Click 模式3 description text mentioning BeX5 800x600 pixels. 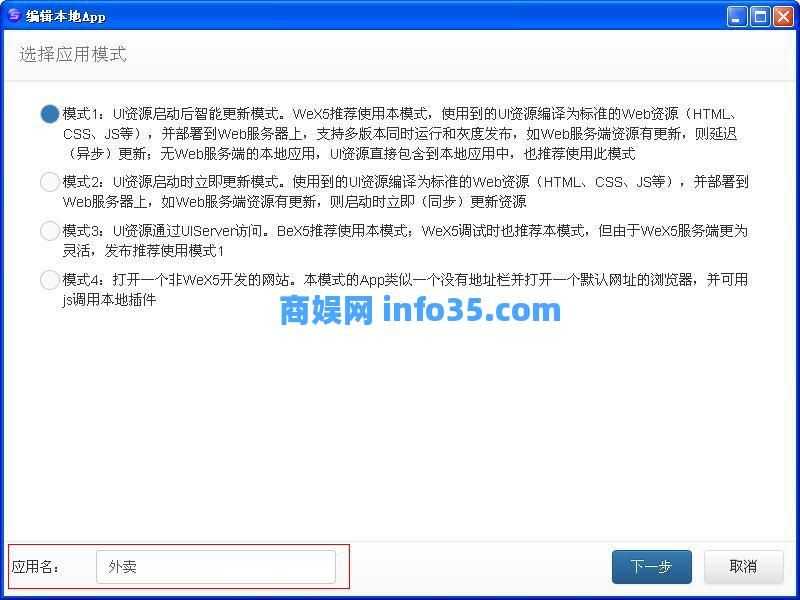coord(405,240)
